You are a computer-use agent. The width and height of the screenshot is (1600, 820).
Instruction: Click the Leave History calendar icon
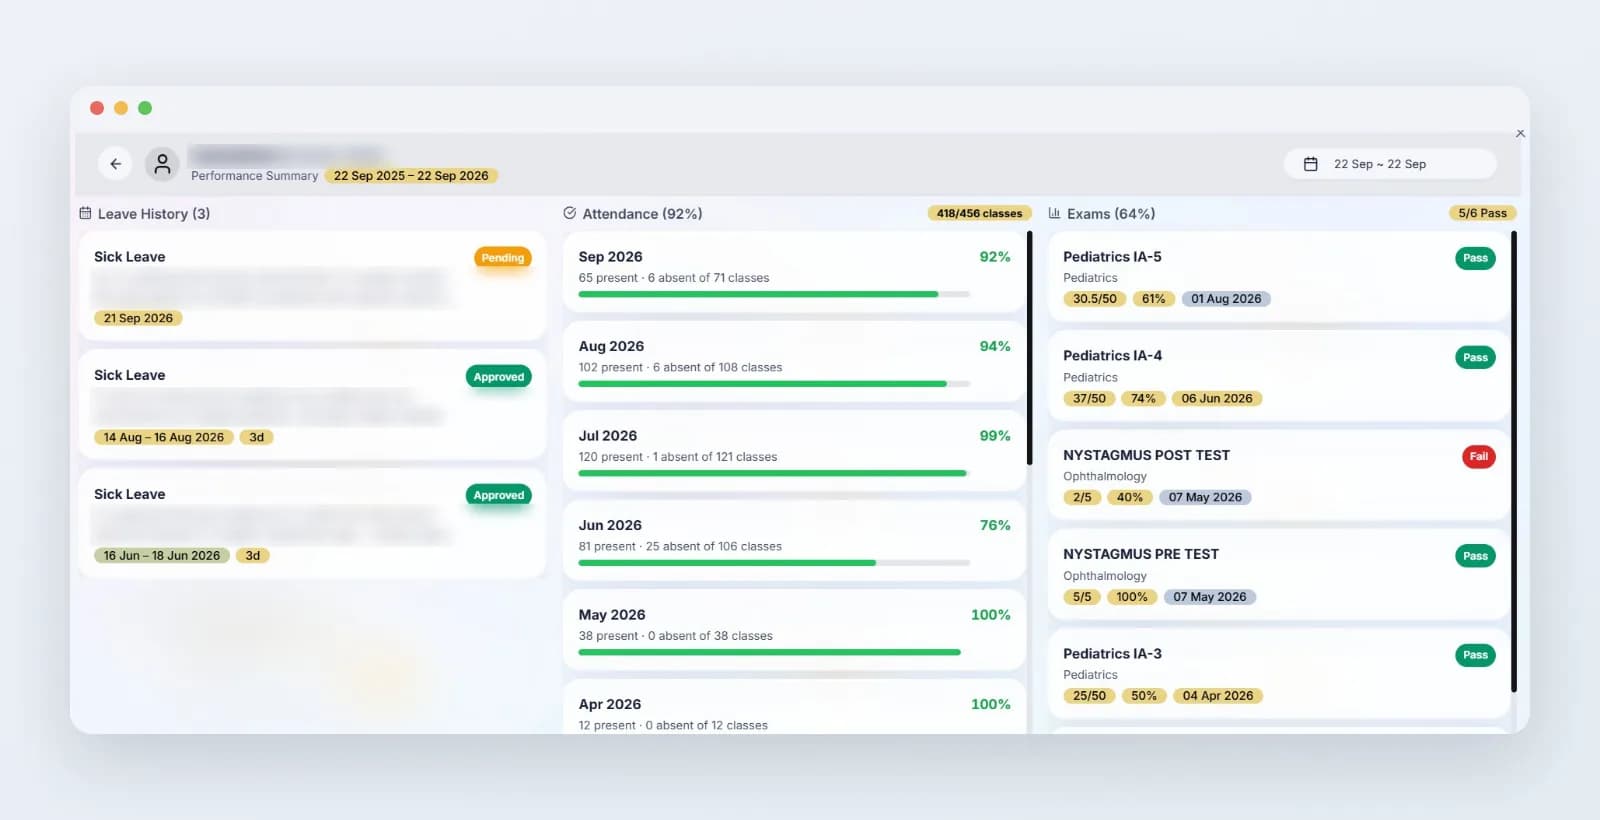pos(86,213)
